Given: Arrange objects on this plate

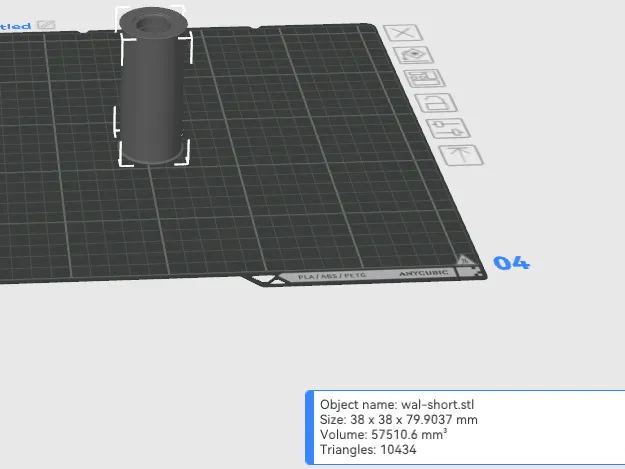Looking at the screenshot, I should coord(425,78).
